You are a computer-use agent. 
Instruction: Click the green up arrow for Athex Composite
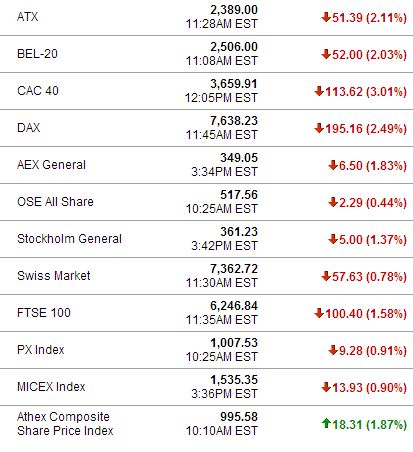(x=326, y=423)
